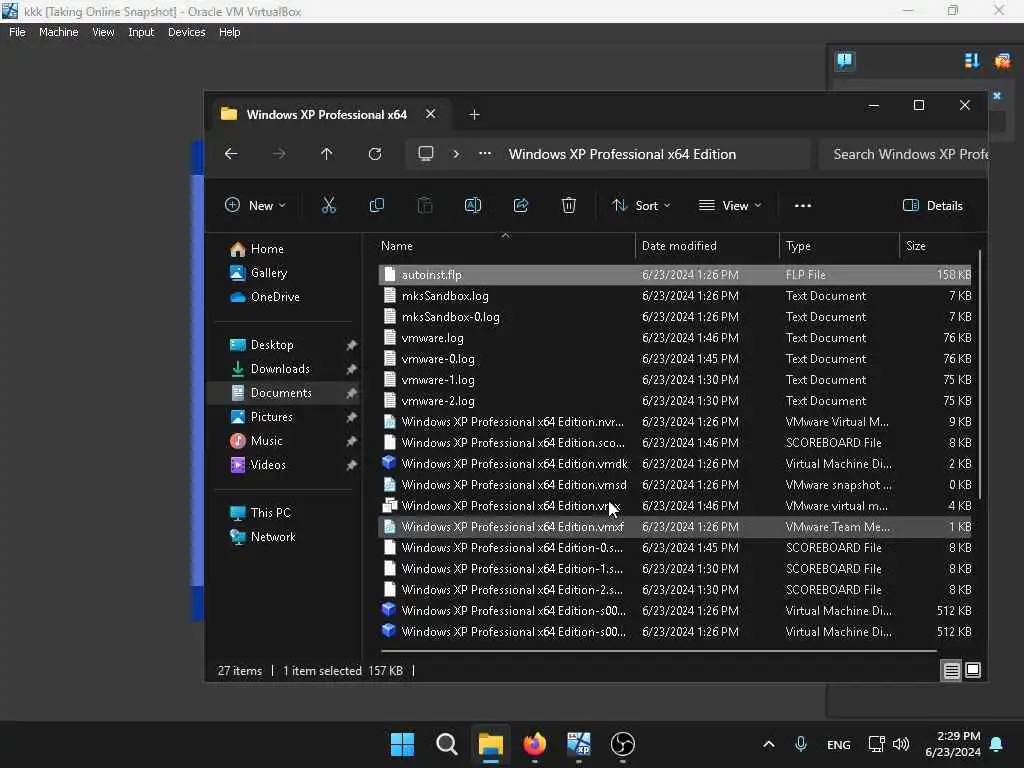Click the Cut scissors icon in Explorer toolbar
The width and height of the screenshot is (1024, 768).
(x=328, y=205)
